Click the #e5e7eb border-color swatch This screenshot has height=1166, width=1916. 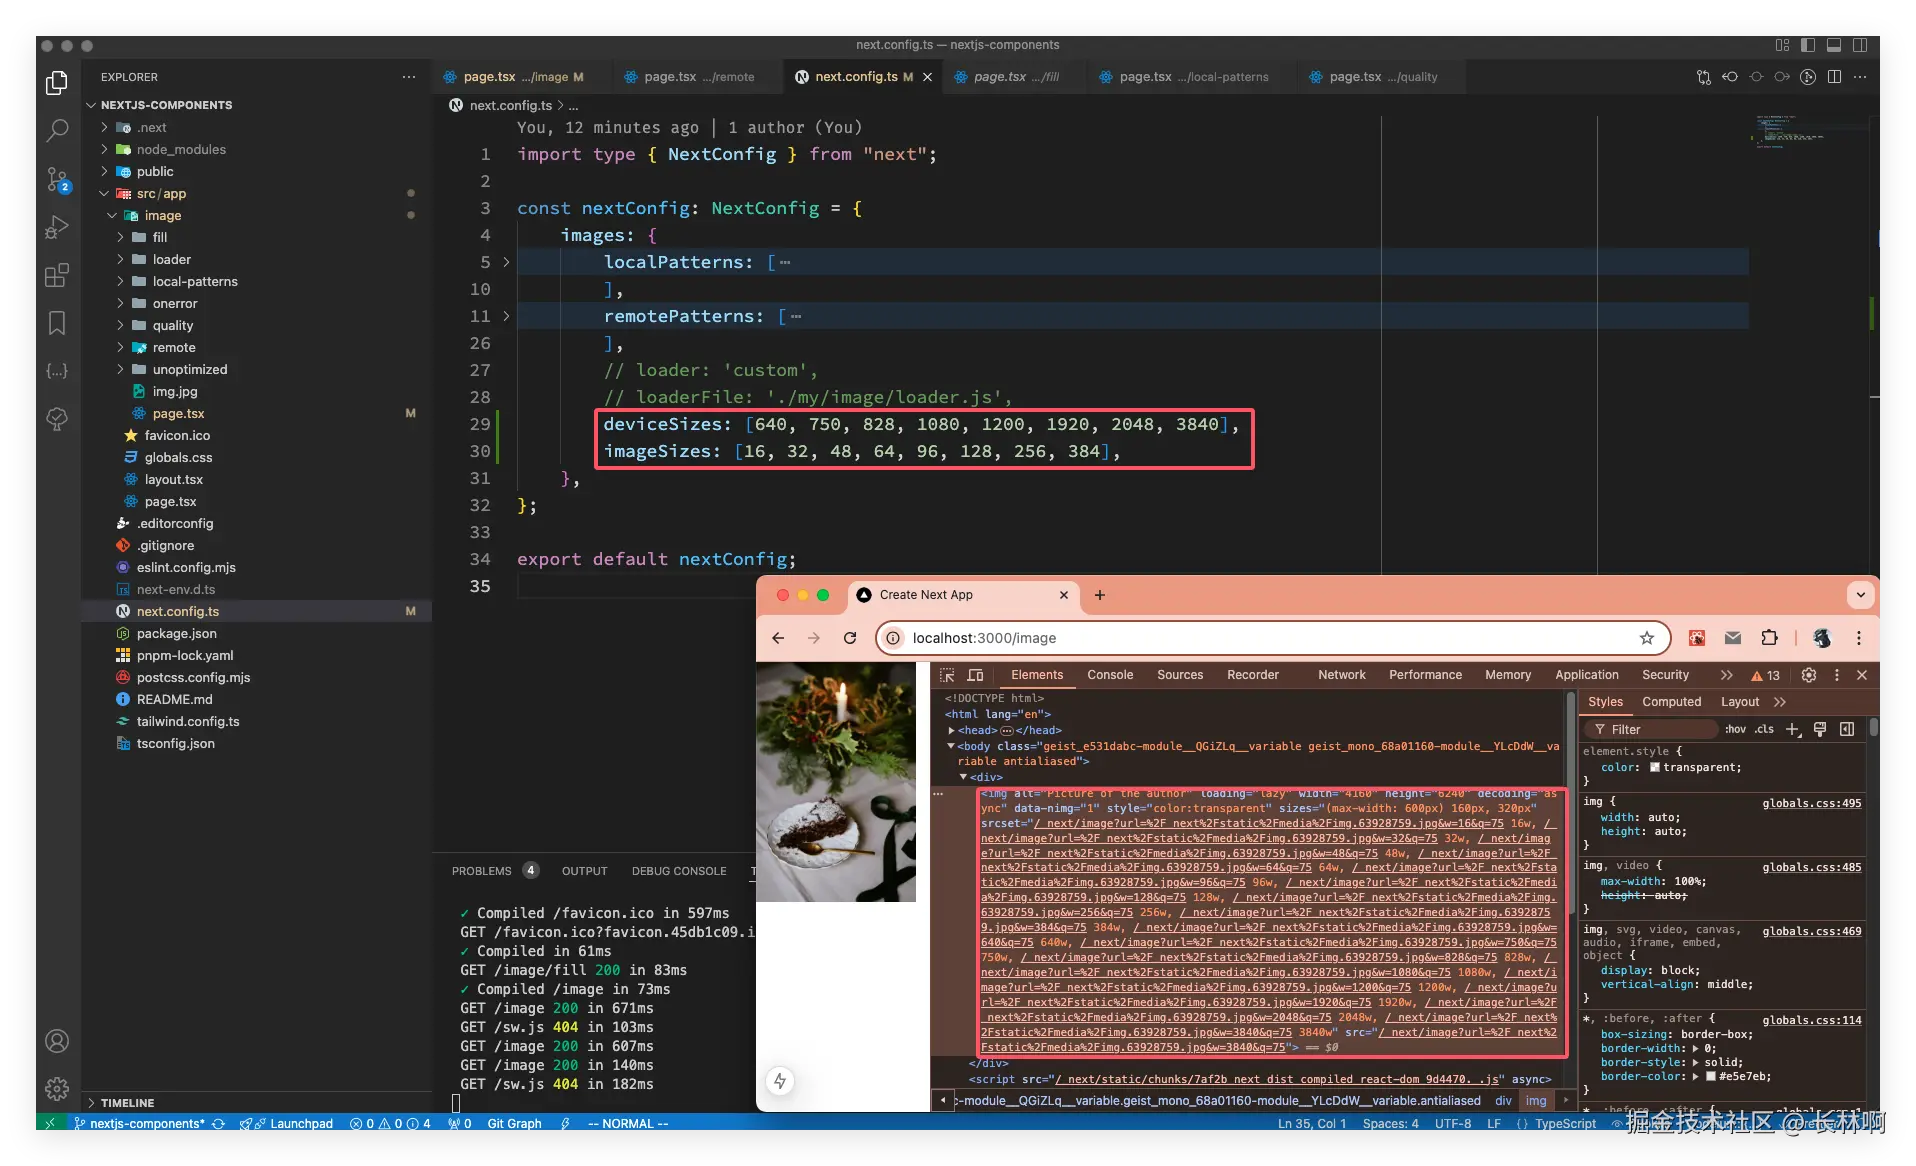(x=1711, y=1076)
